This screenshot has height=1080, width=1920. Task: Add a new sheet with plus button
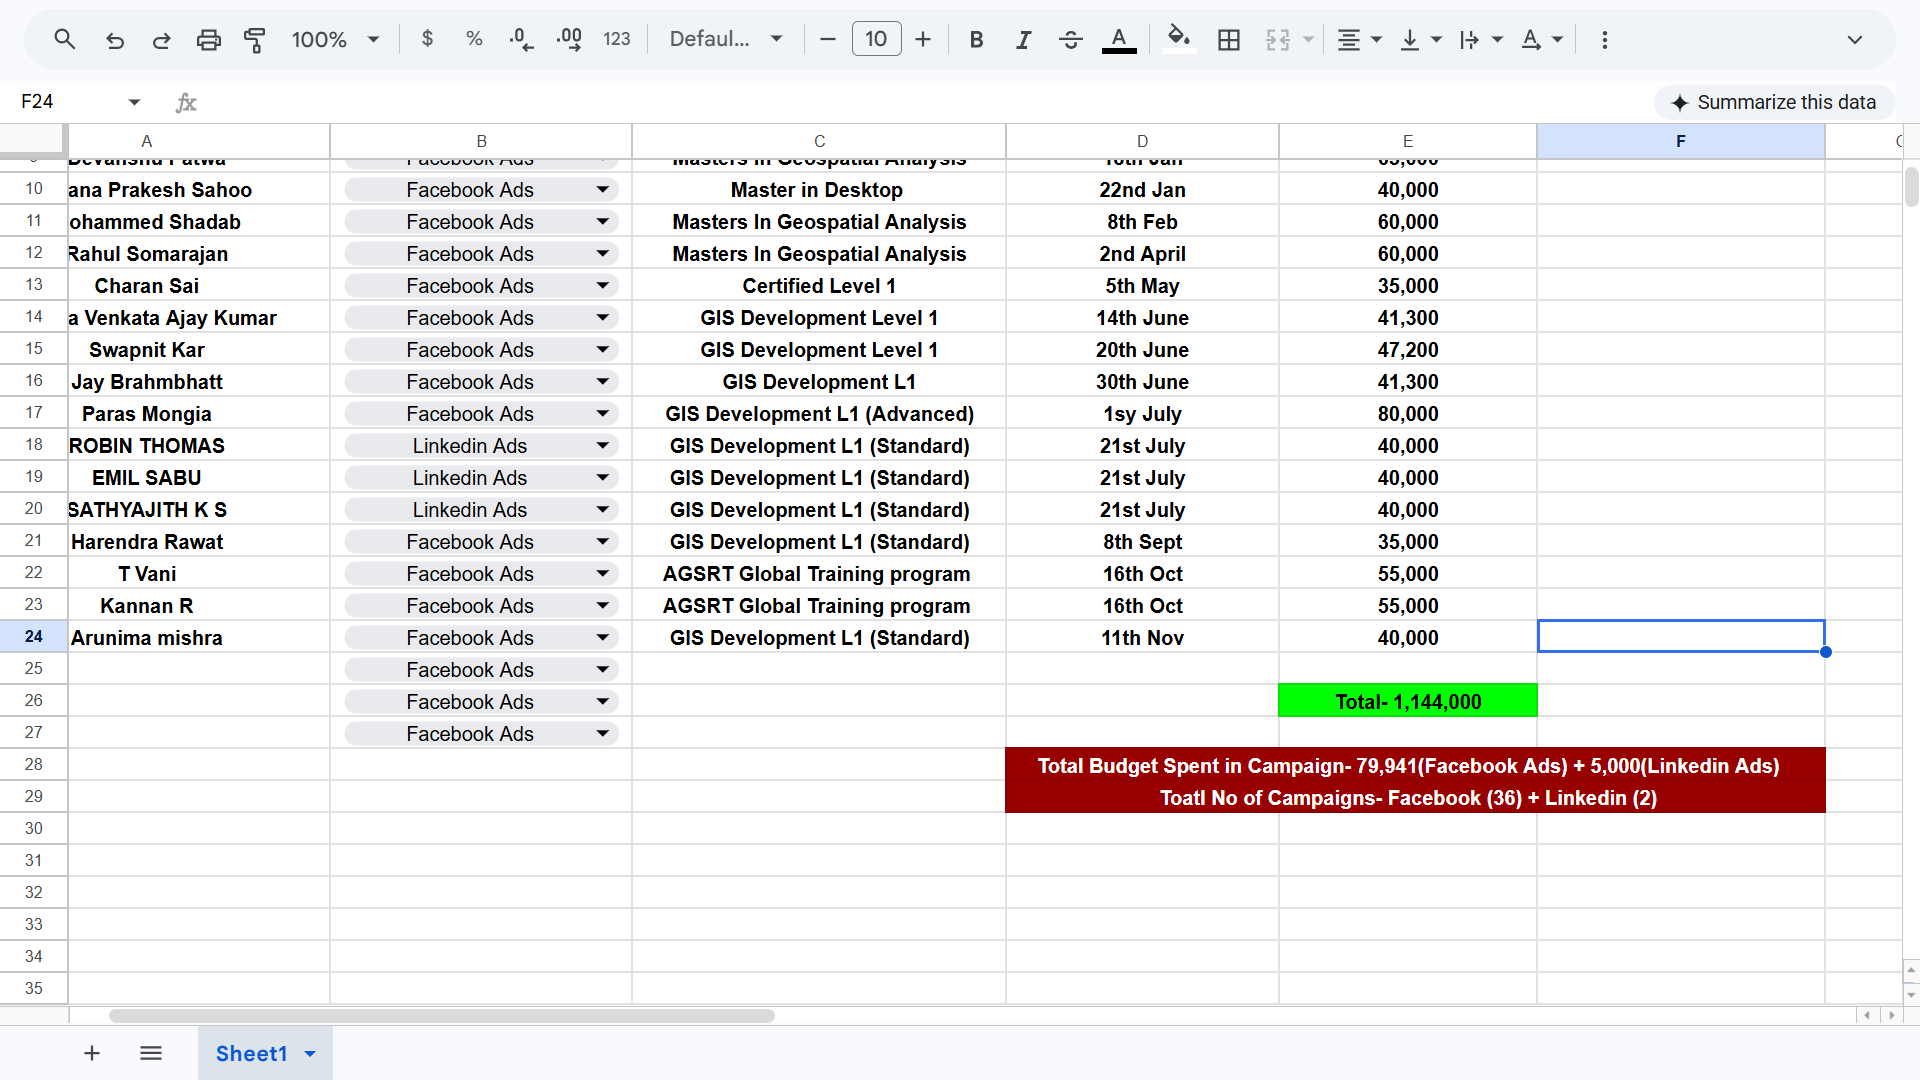91,1053
